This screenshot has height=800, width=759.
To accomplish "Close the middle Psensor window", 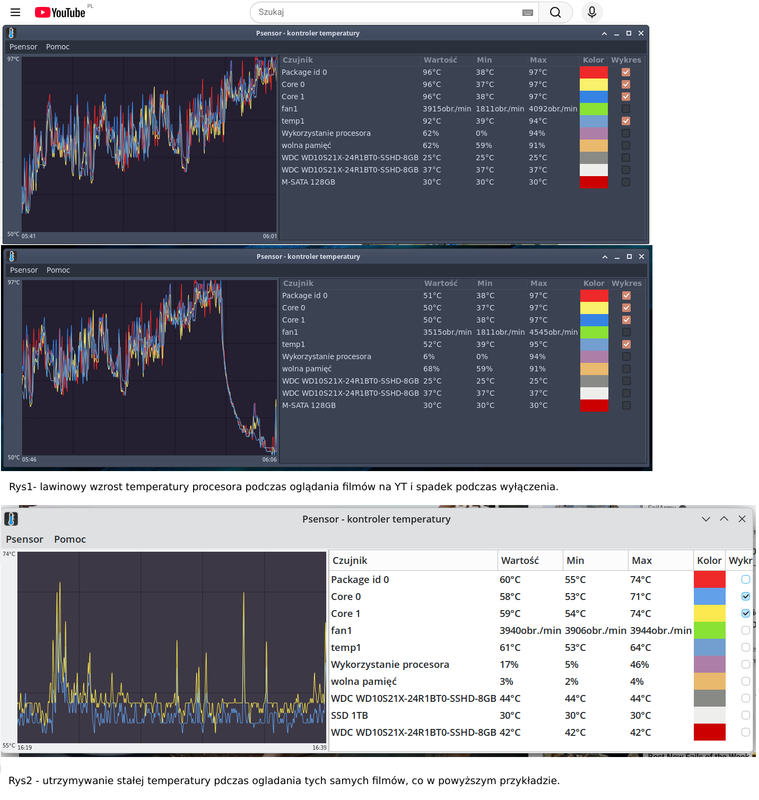I will (642, 257).
